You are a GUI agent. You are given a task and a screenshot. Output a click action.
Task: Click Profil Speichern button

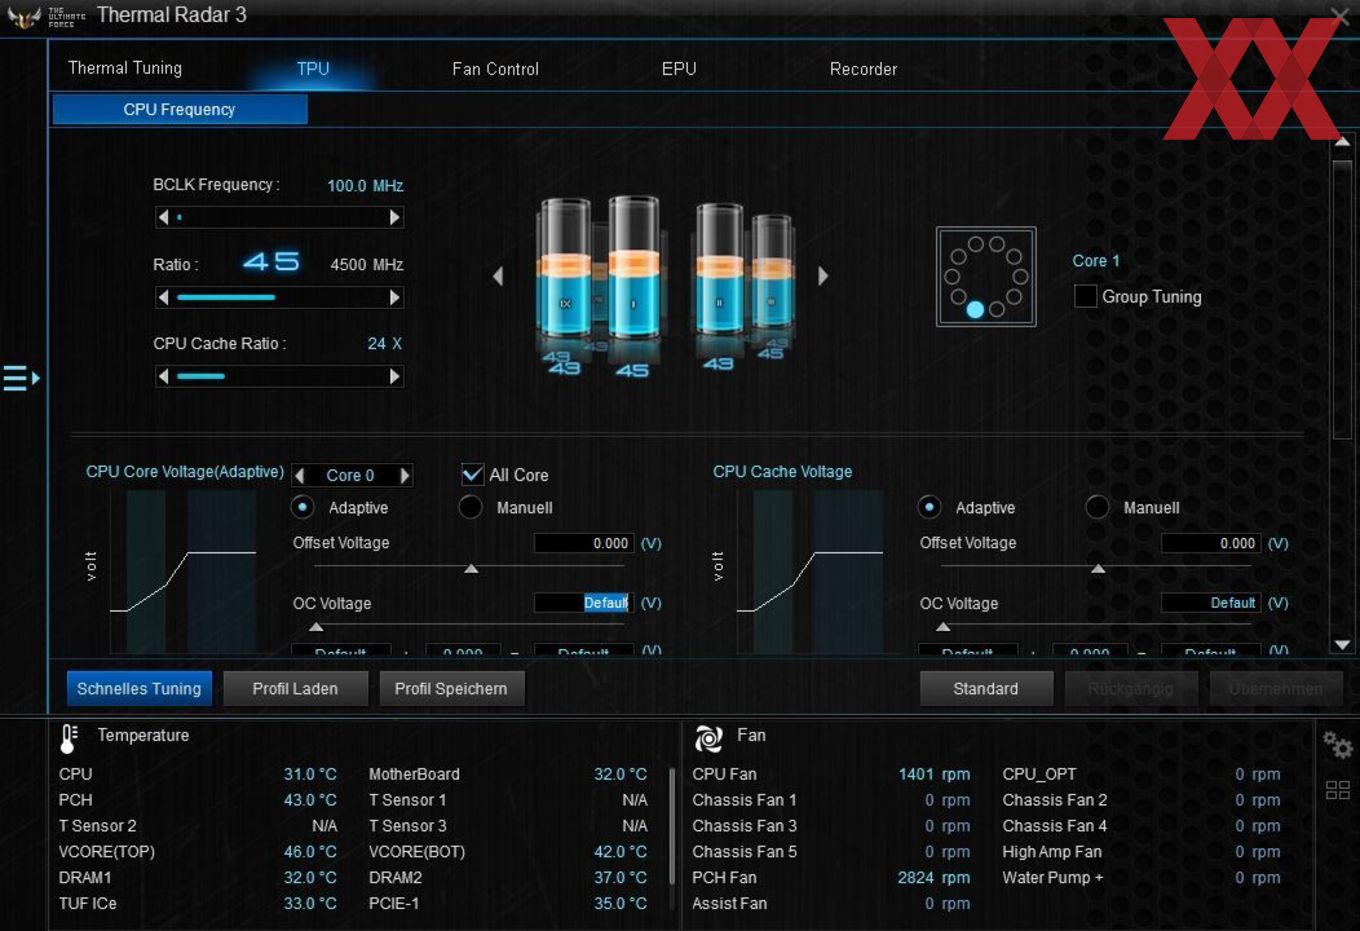[x=451, y=688]
